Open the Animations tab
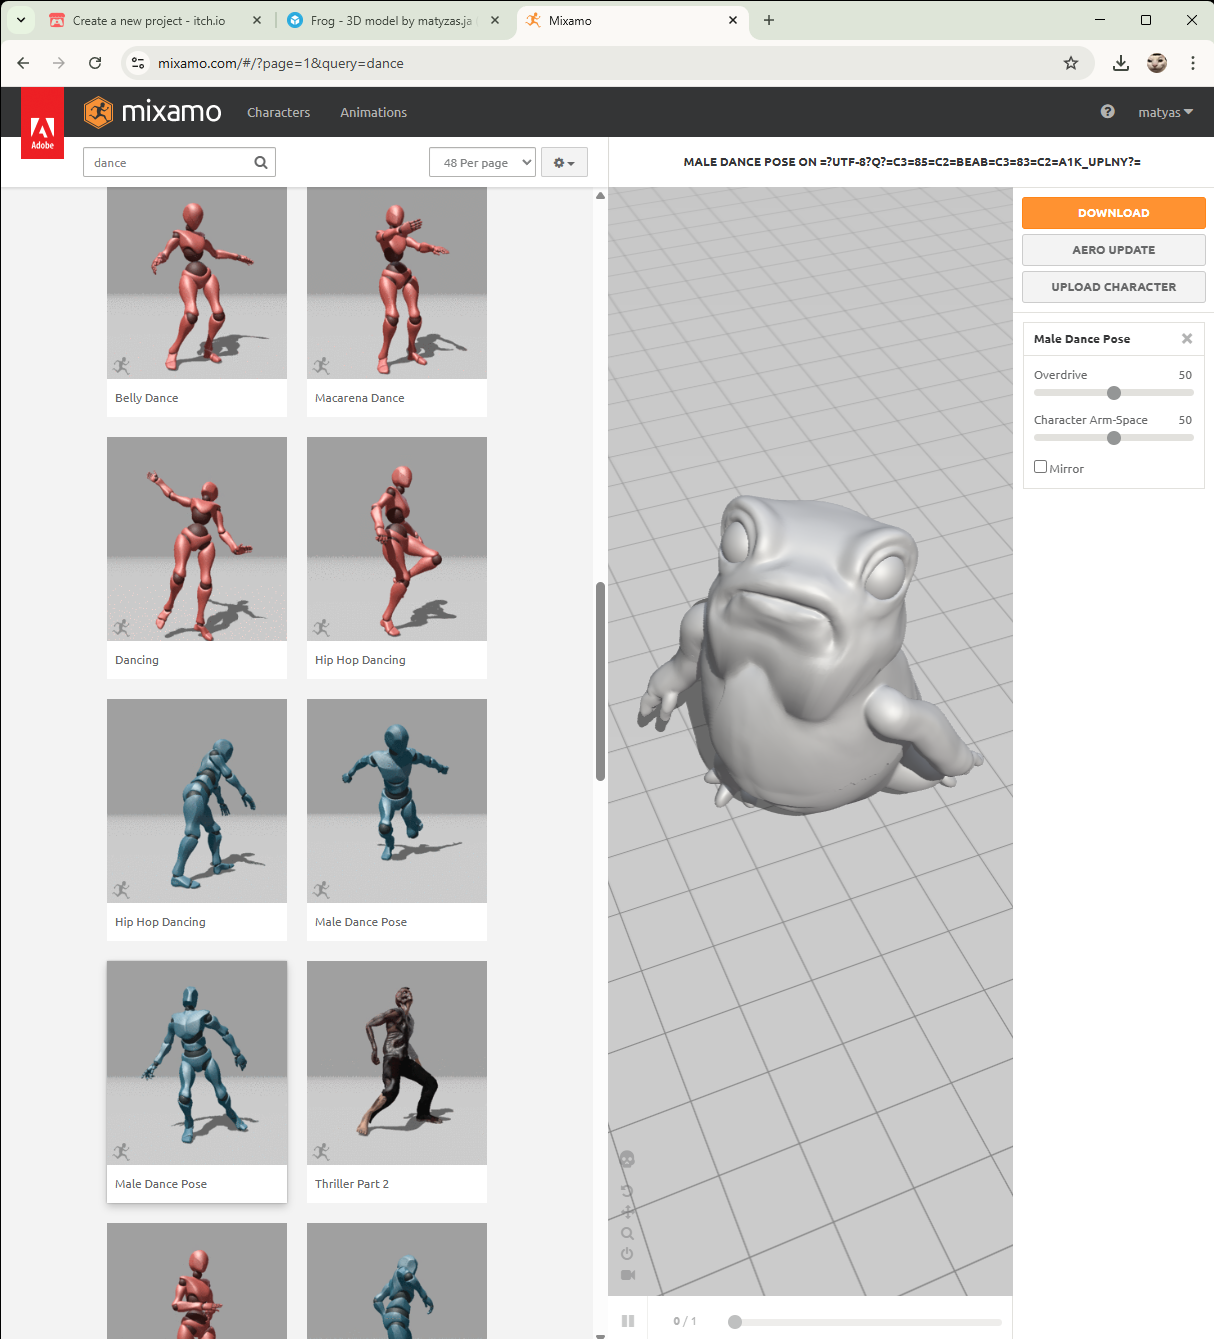Viewport: 1214px width, 1339px height. click(x=373, y=113)
